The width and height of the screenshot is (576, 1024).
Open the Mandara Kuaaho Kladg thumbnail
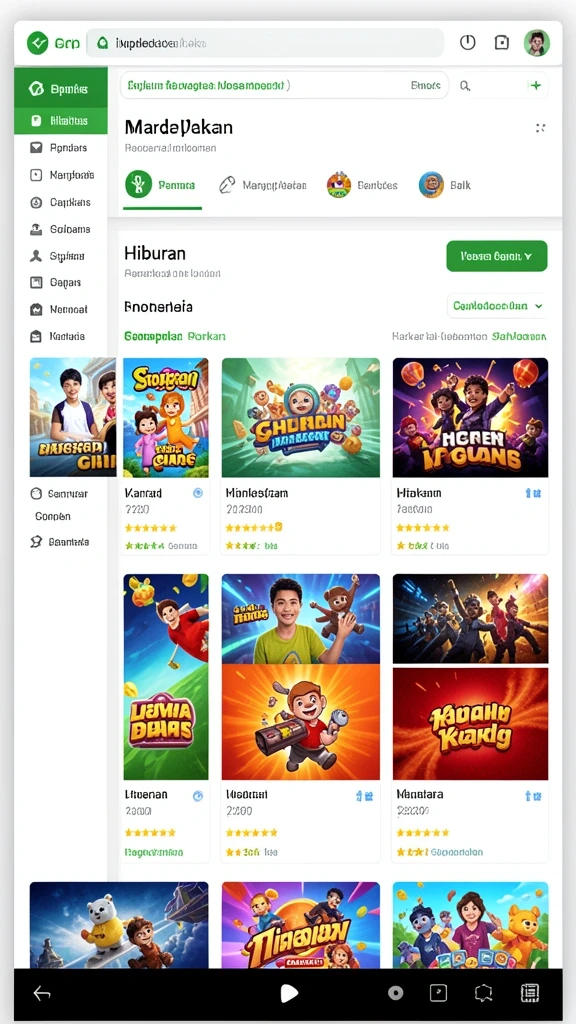click(470, 724)
